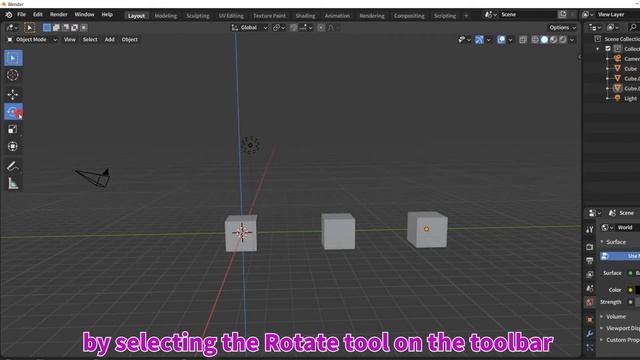Open the Options dropdown
The width and height of the screenshot is (640, 360).
coord(562,27)
